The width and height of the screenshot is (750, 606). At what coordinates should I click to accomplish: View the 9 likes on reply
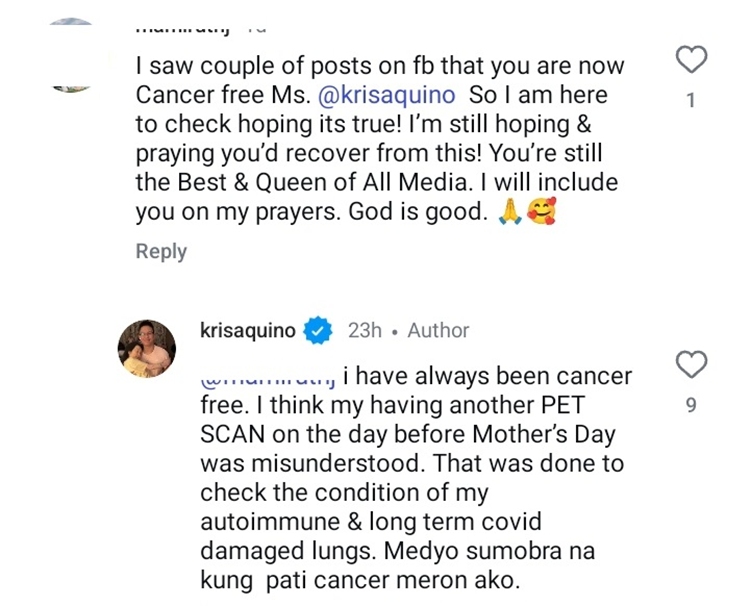pyautogui.click(x=691, y=405)
